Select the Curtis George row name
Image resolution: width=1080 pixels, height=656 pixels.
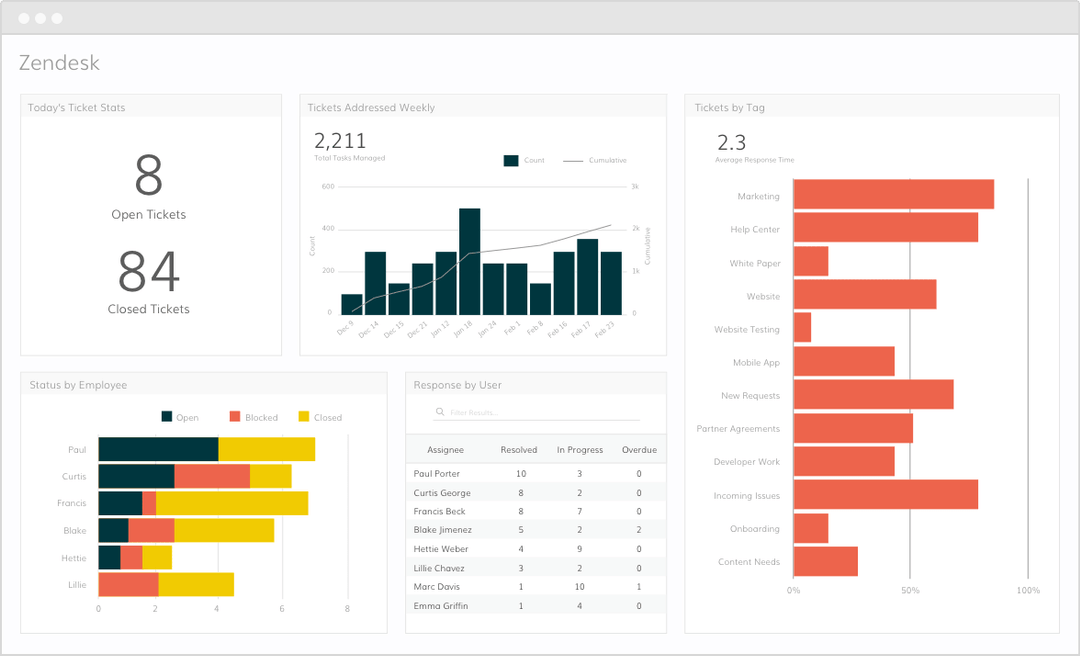click(x=442, y=493)
